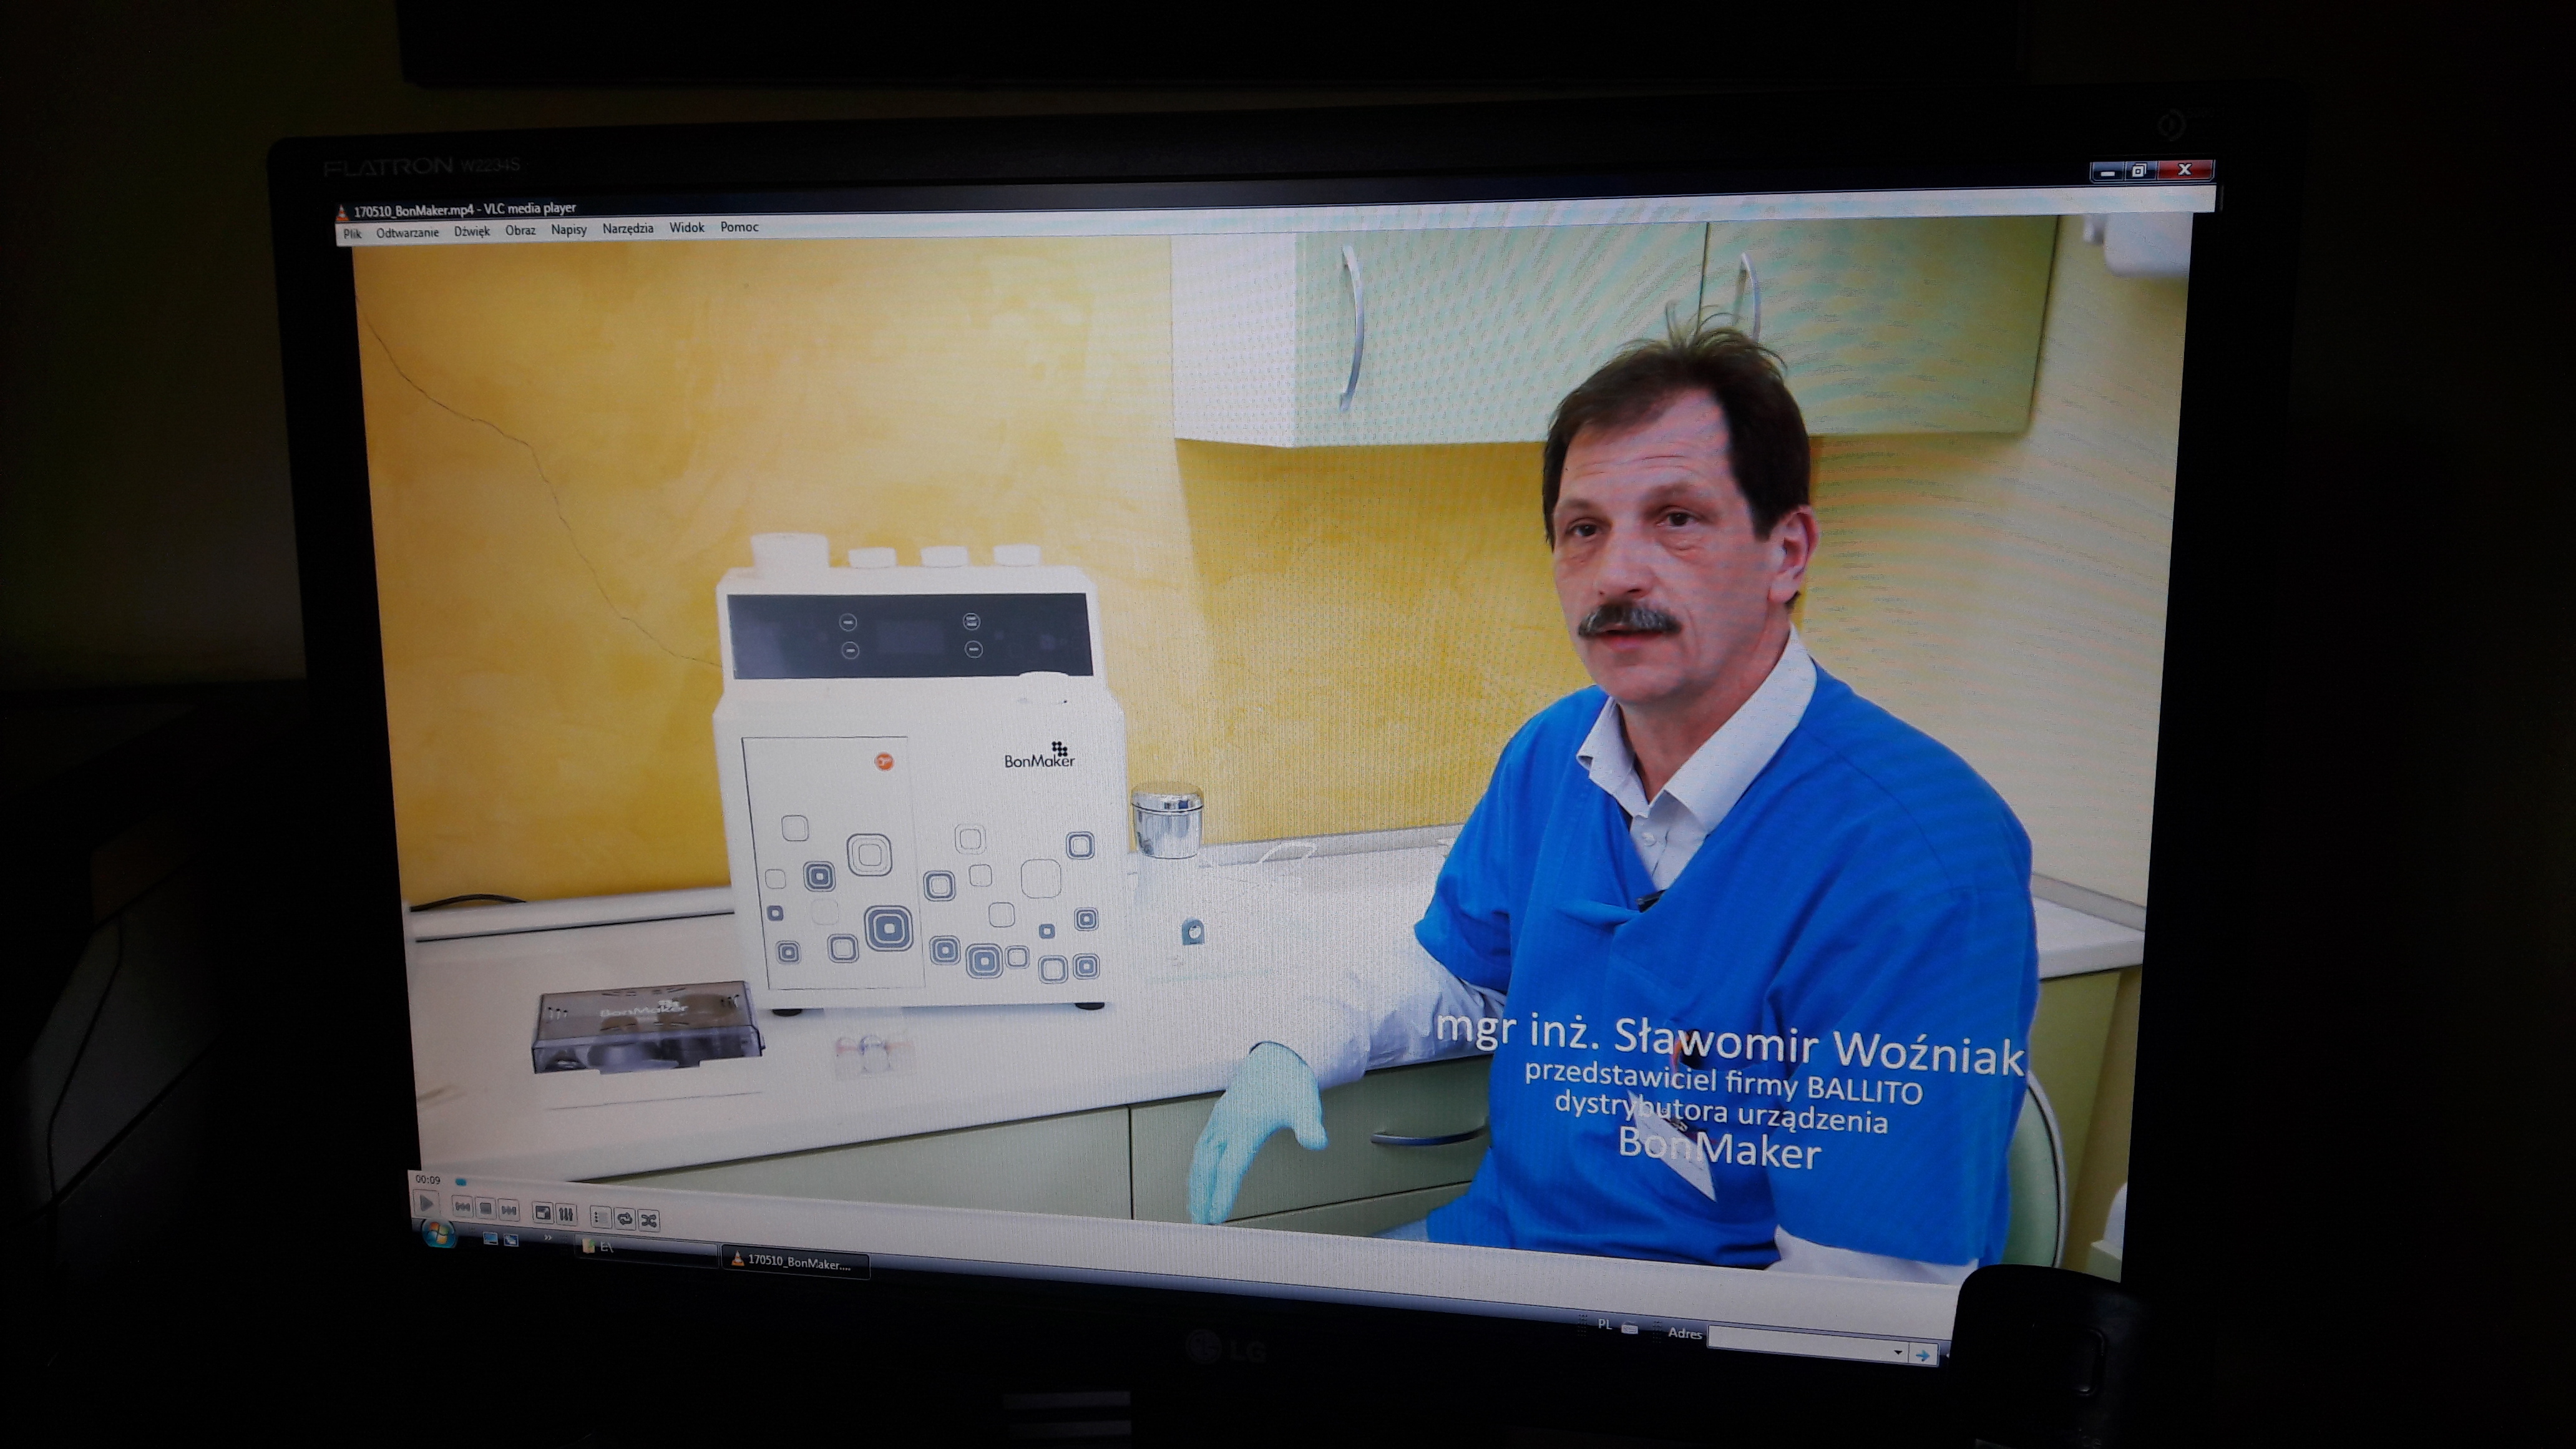Open extended settings equalizer icon
The image size is (2576, 1449).
coord(566,1214)
